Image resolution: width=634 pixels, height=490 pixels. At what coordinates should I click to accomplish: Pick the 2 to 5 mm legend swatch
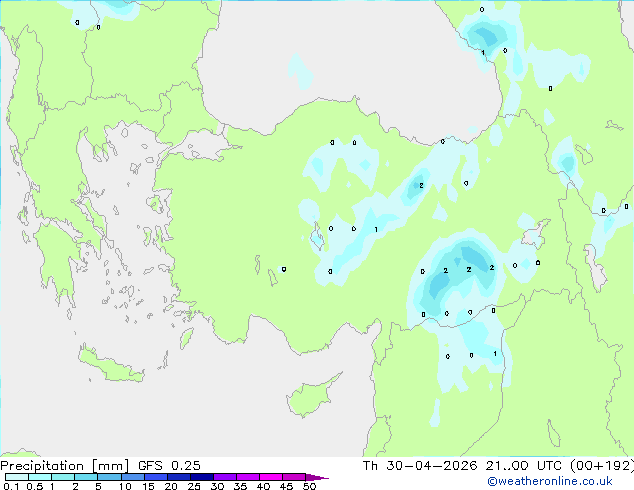tap(86, 477)
